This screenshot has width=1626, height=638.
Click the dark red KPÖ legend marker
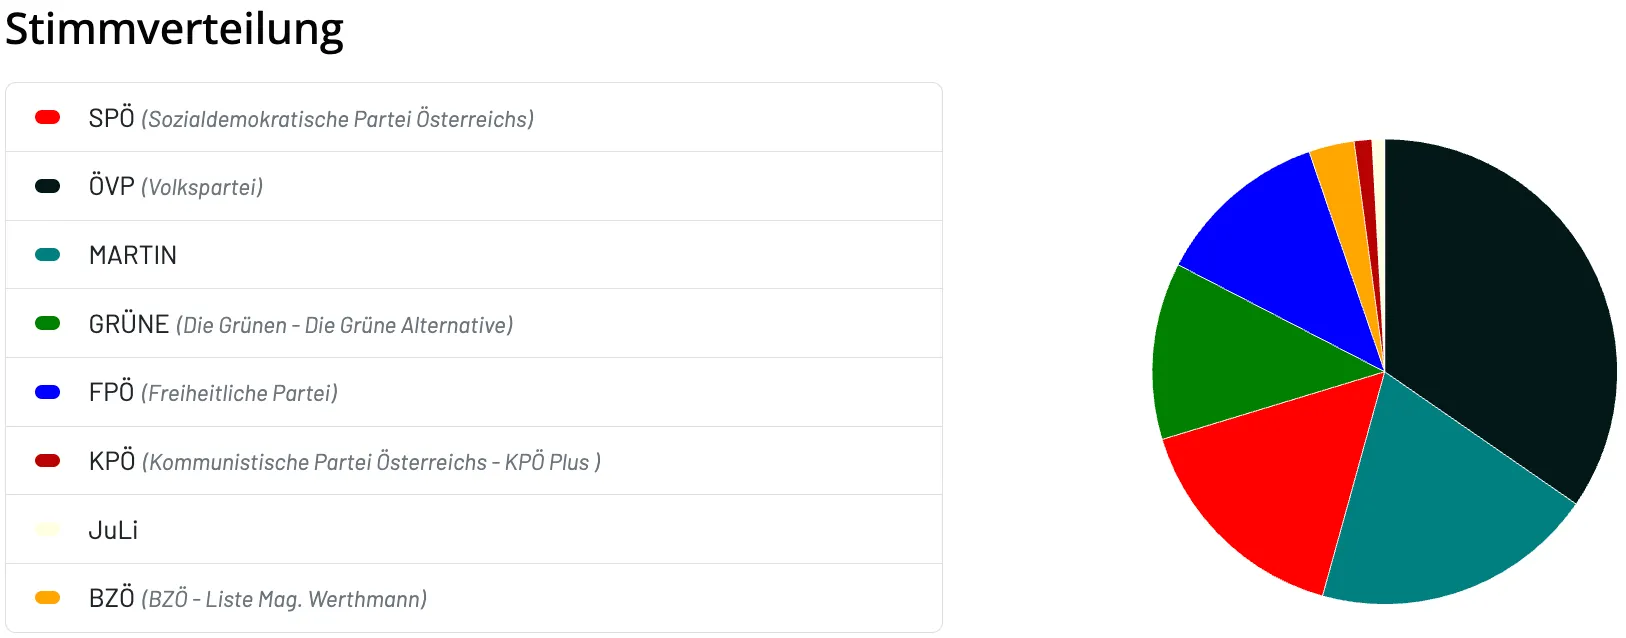tap(47, 461)
